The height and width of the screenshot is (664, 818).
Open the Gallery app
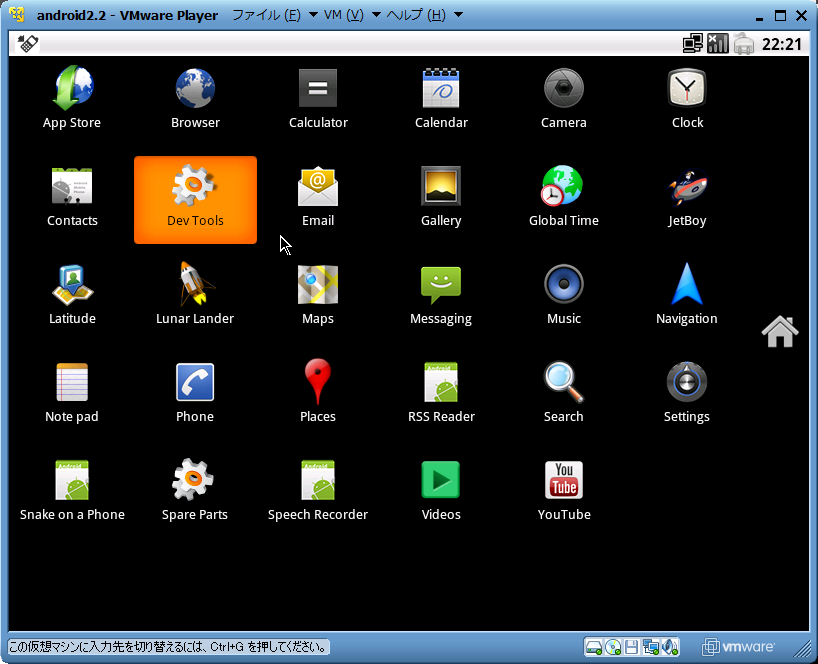441,197
